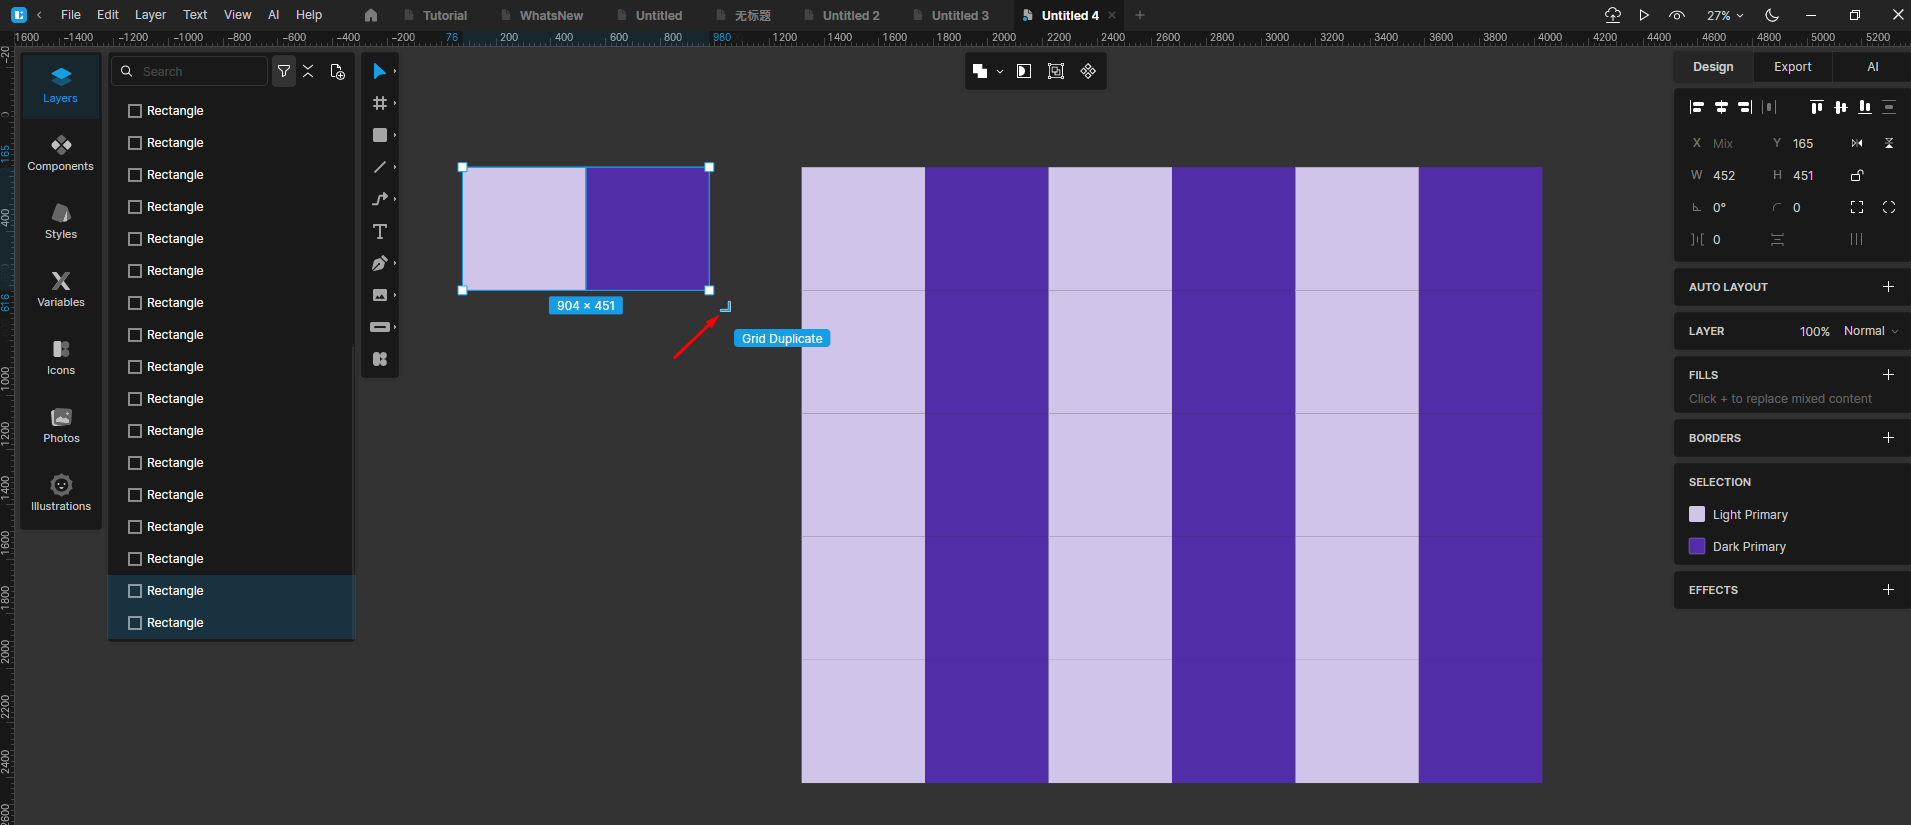The height and width of the screenshot is (825, 1911).
Task: Expand the Connector tool options arrow
Action: (x=395, y=199)
